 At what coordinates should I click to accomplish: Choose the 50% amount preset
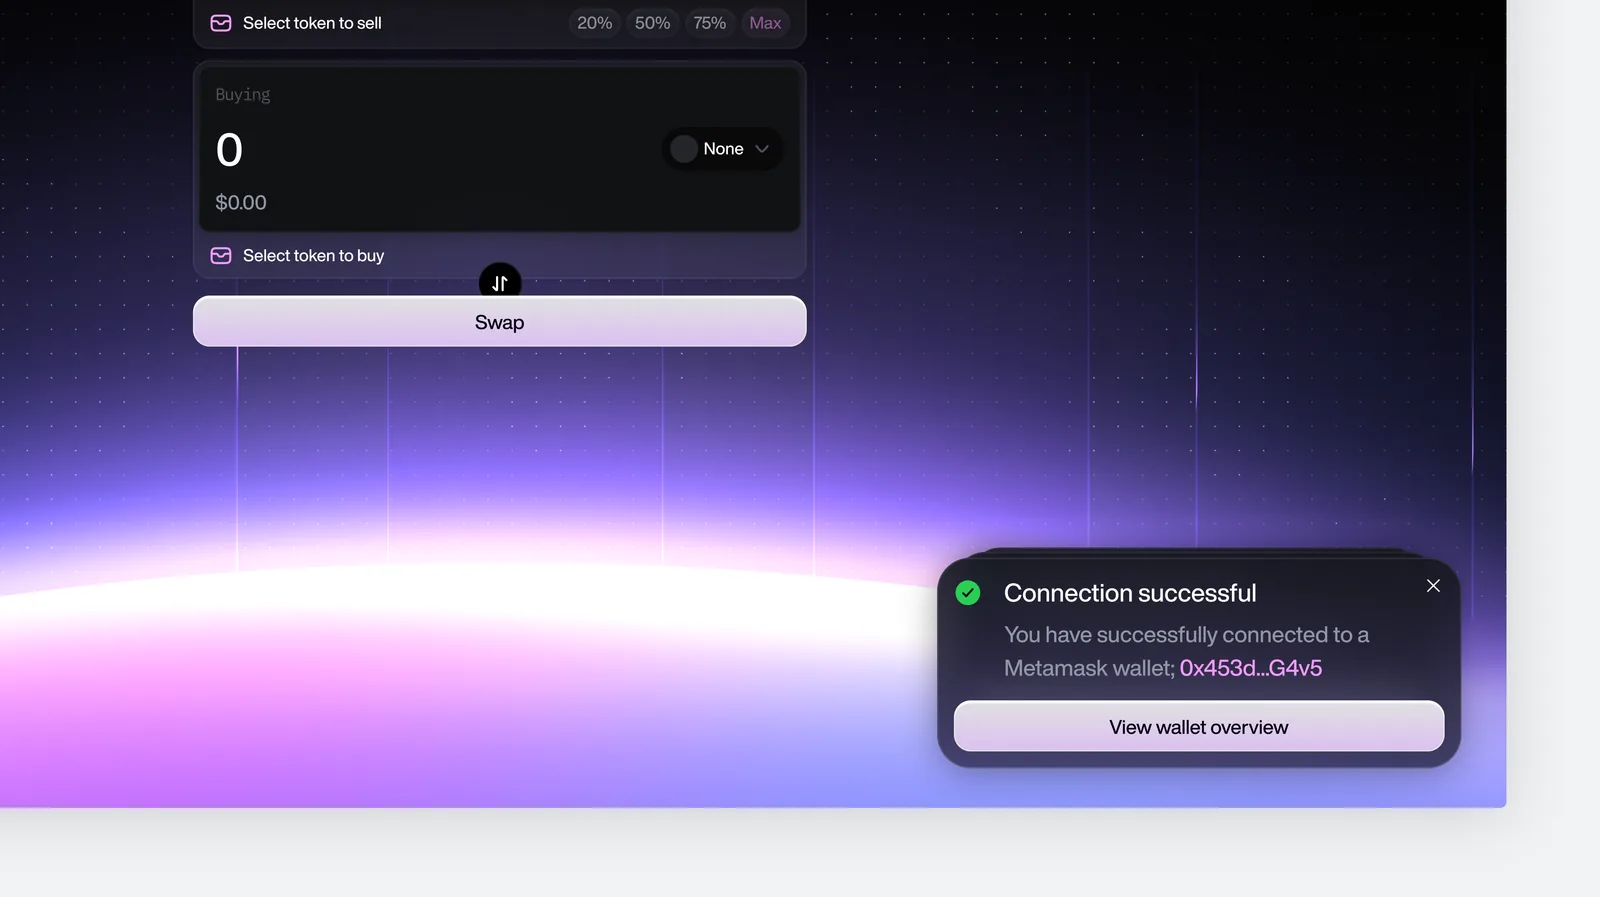[653, 23]
